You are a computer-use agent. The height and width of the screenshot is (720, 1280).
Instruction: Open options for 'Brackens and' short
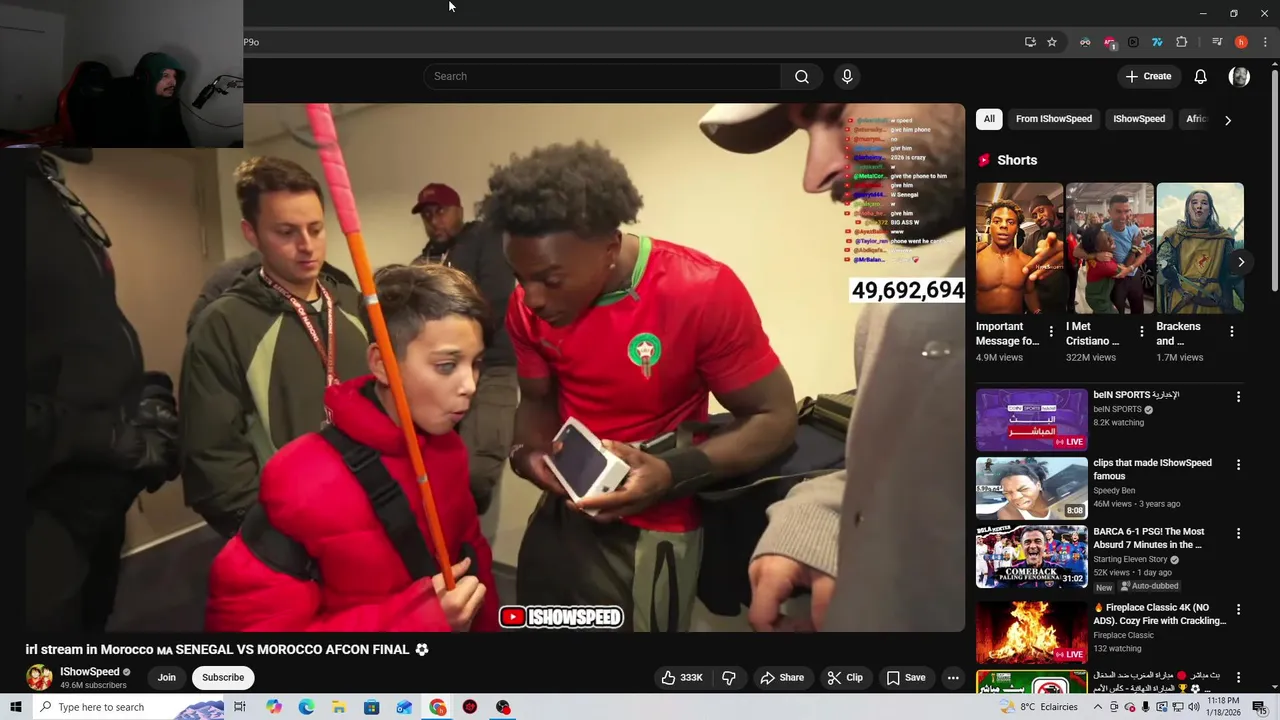1231,331
